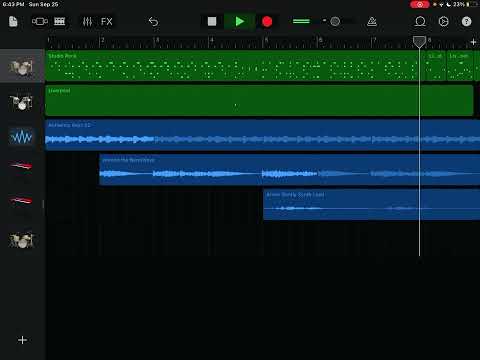Open song Settings button
This screenshot has height=360, width=480.
click(x=443, y=22)
